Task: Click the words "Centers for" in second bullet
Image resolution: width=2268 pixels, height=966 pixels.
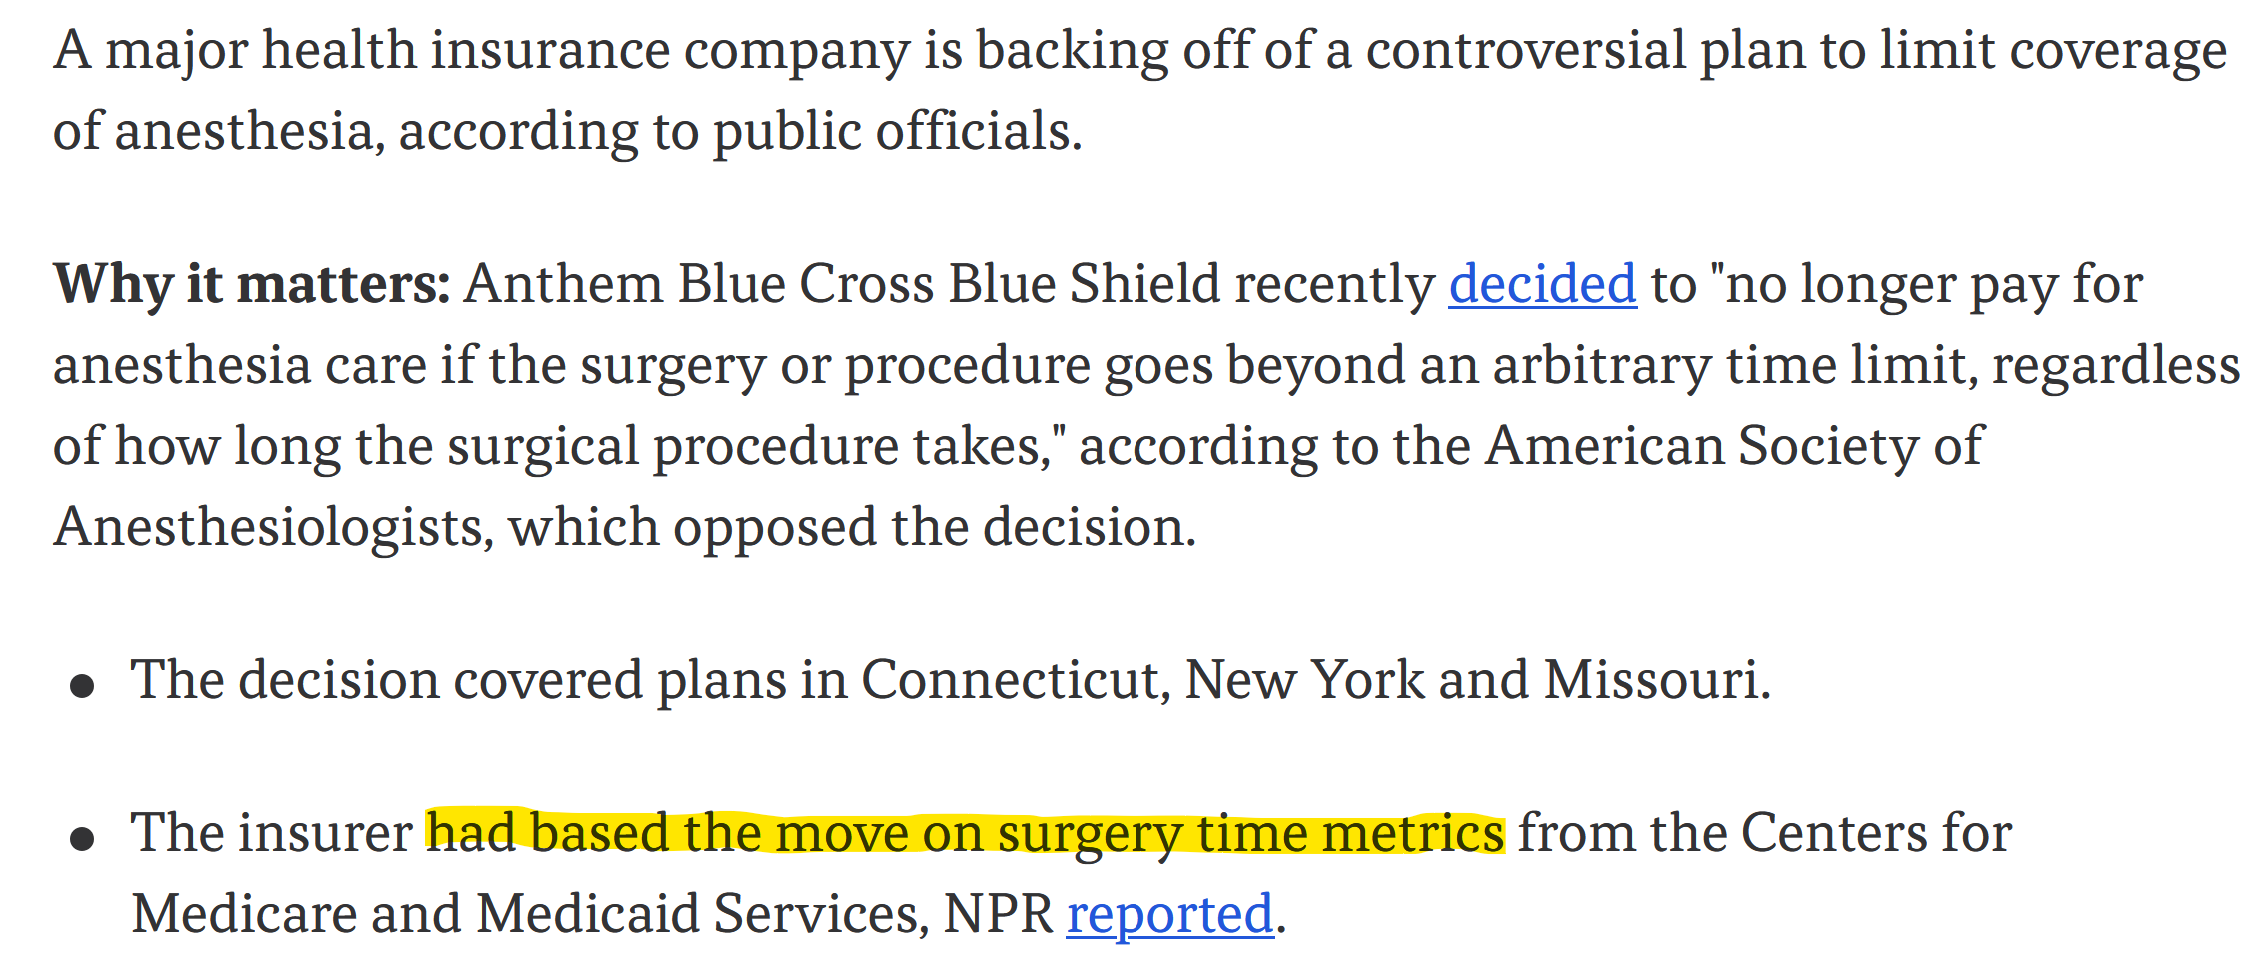Action: coord(1876,833)
